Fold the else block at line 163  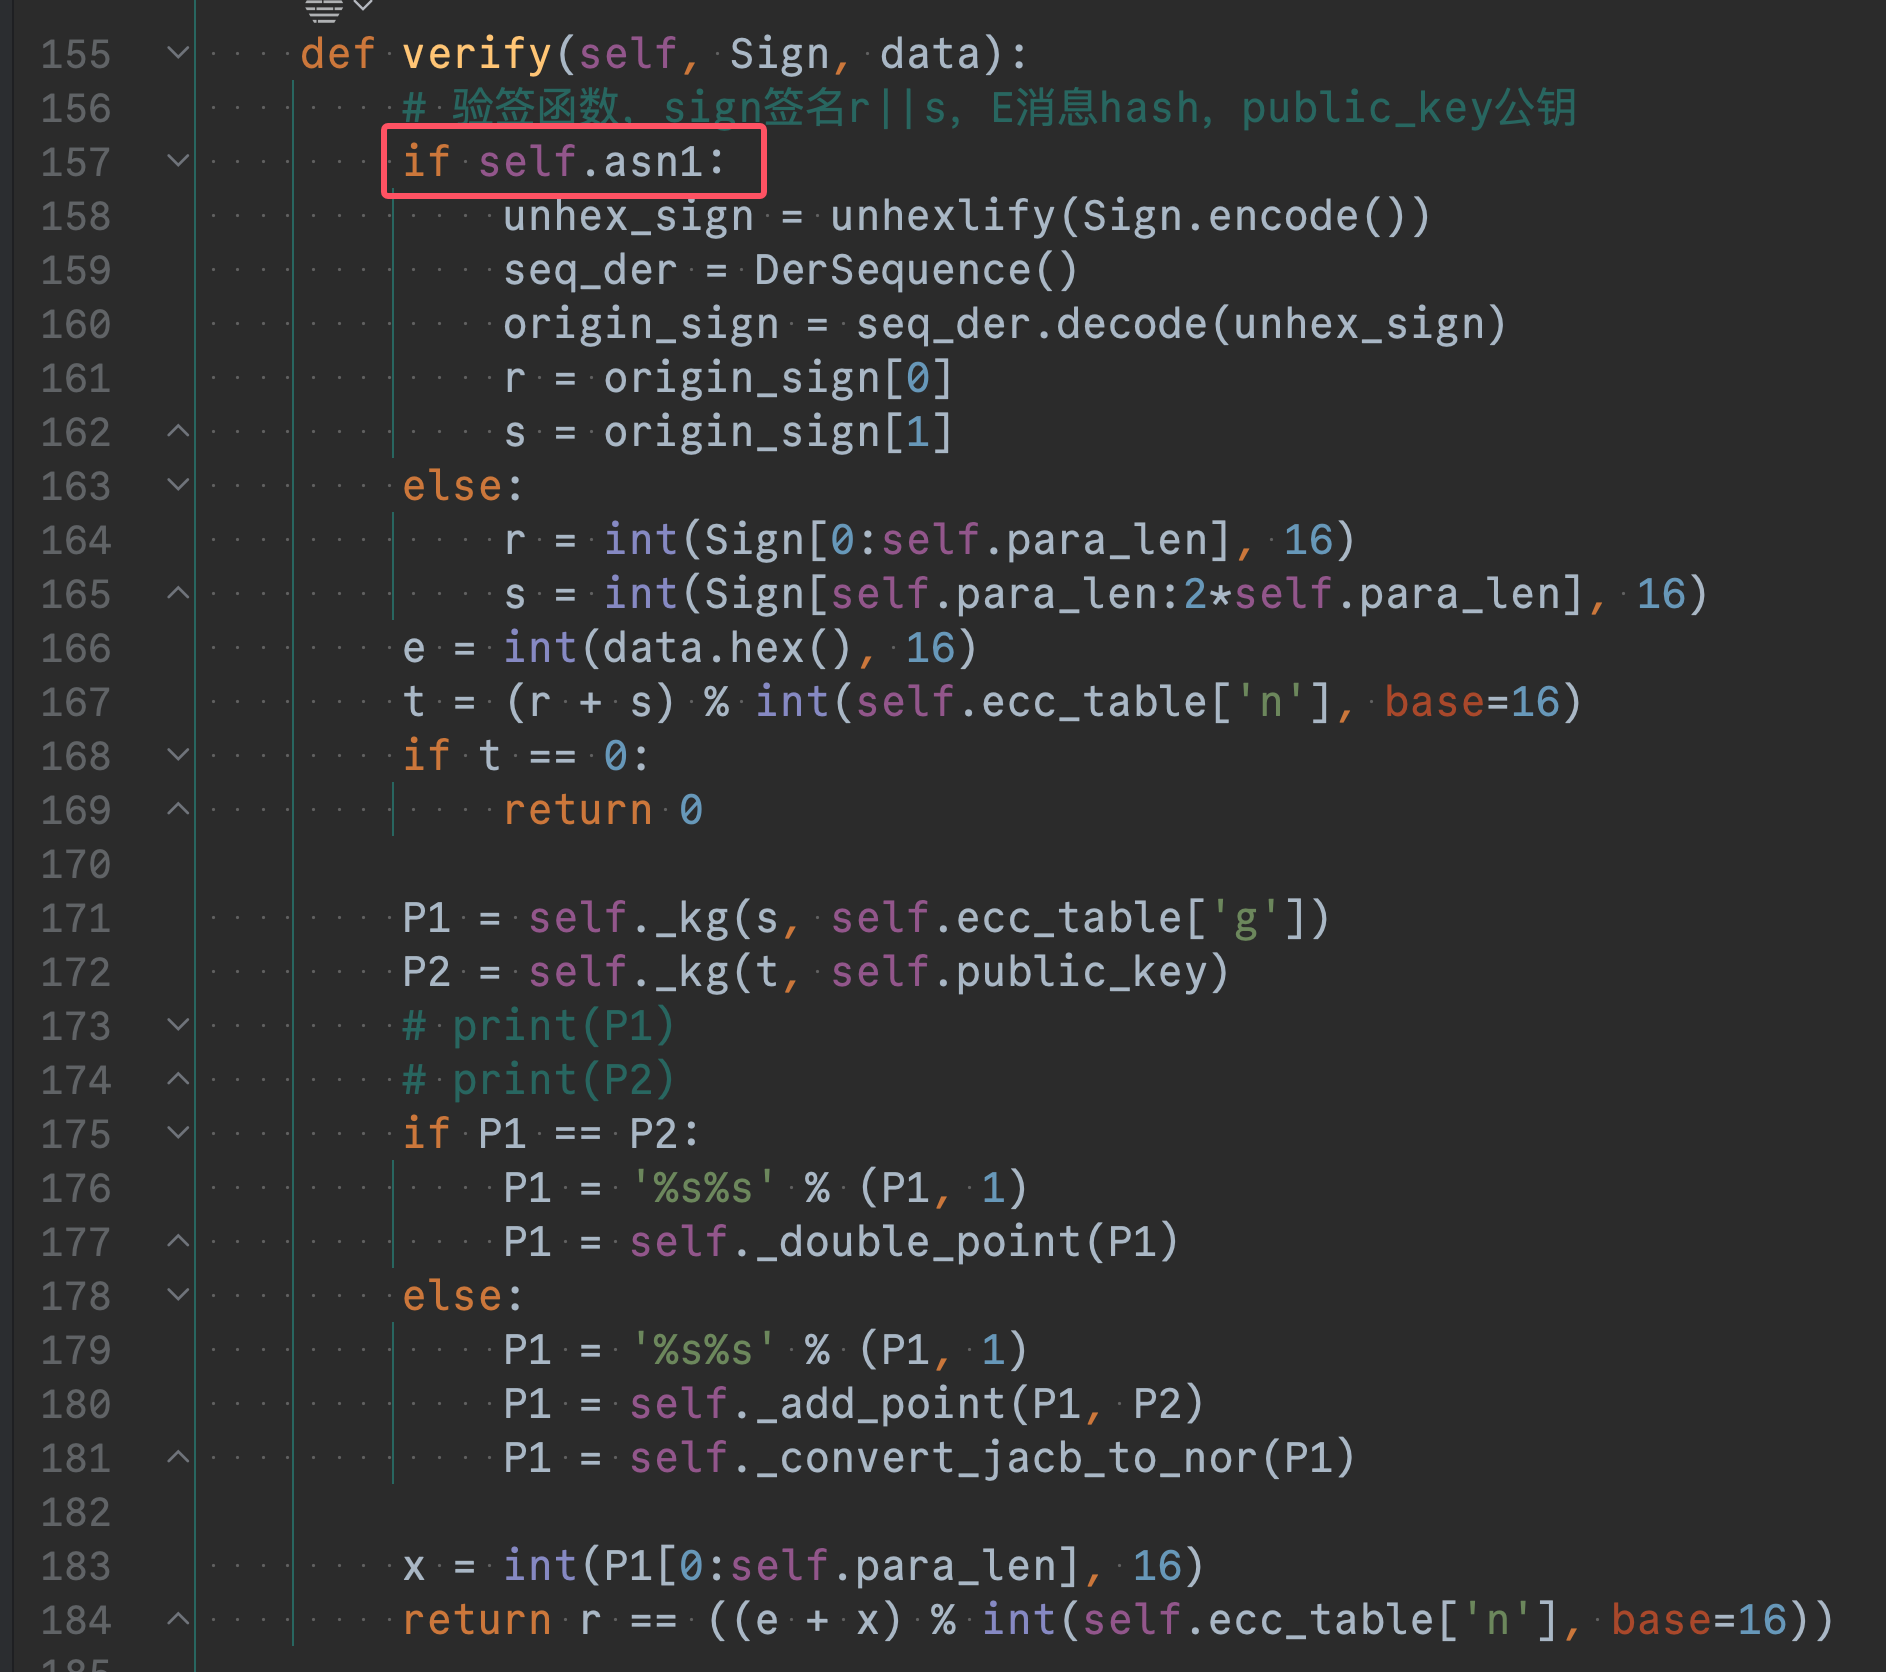(x=178, y=485)
